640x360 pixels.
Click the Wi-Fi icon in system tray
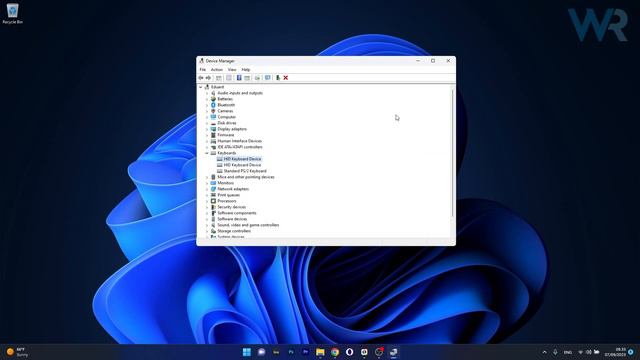(580, 352)
